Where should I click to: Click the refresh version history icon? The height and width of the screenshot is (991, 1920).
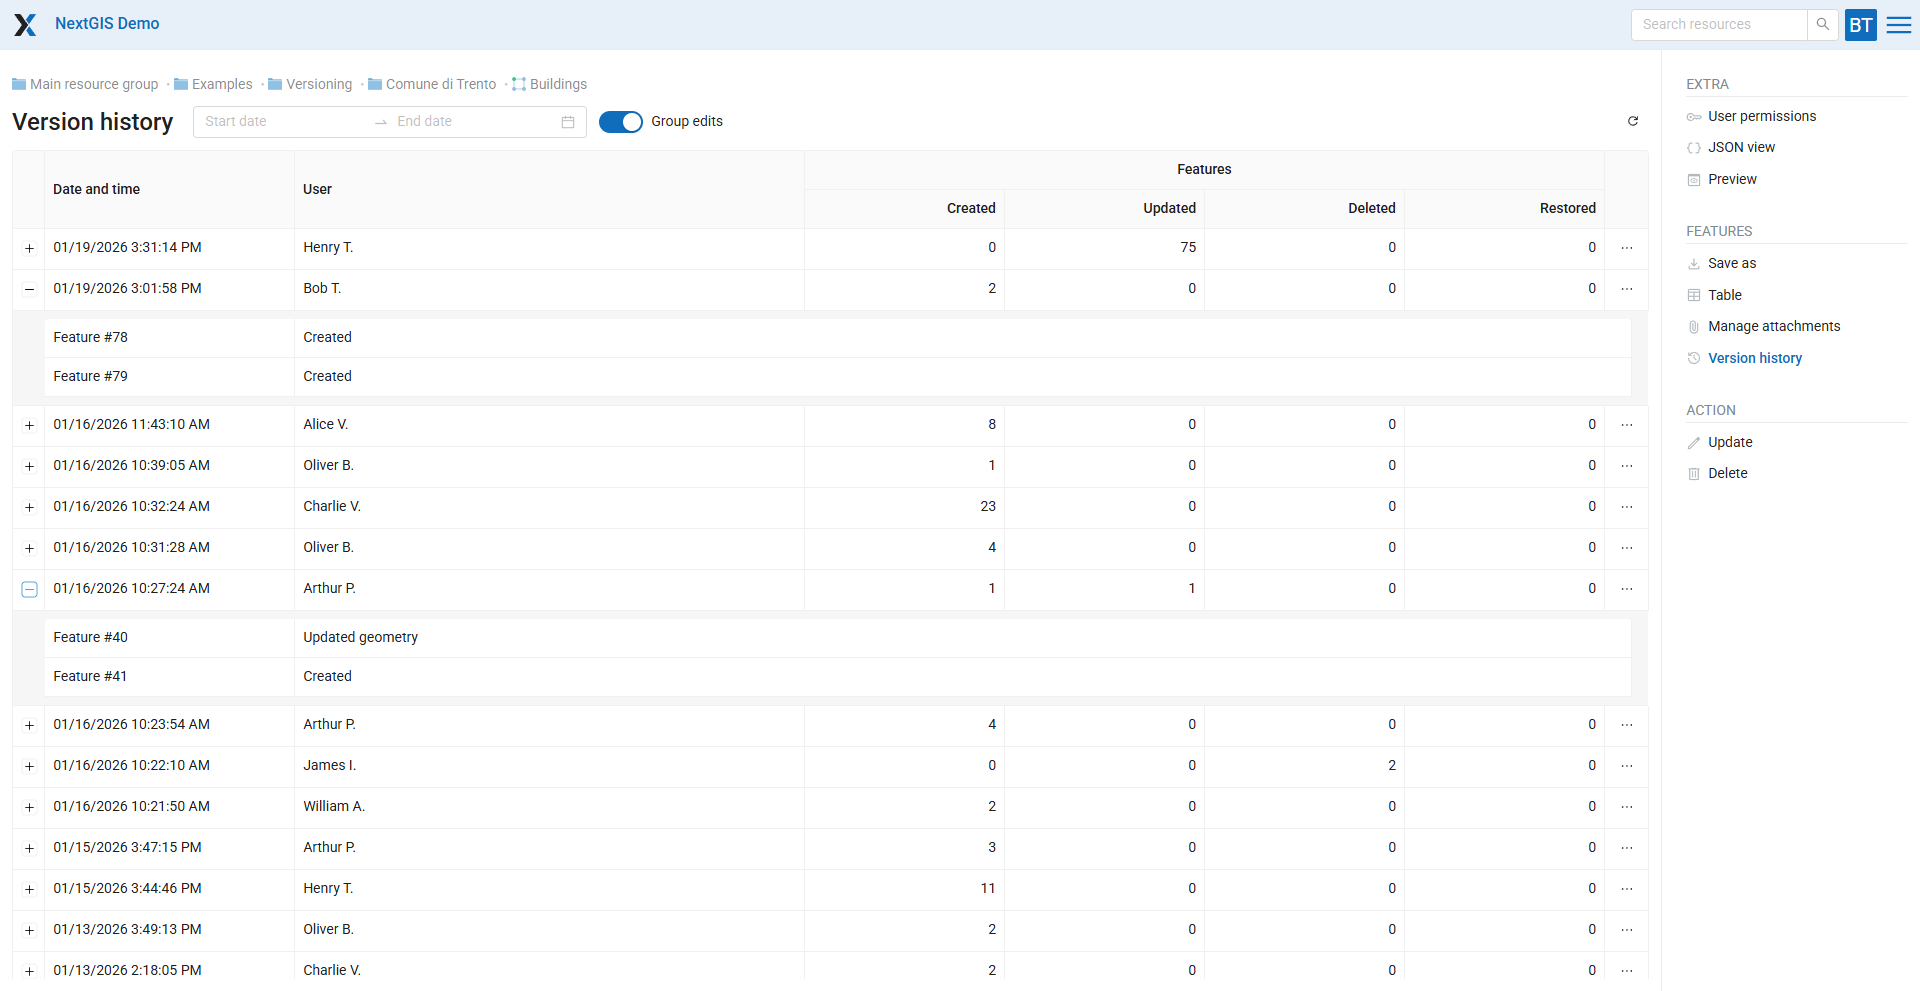pyautogui.click(x=1632, y=121)
